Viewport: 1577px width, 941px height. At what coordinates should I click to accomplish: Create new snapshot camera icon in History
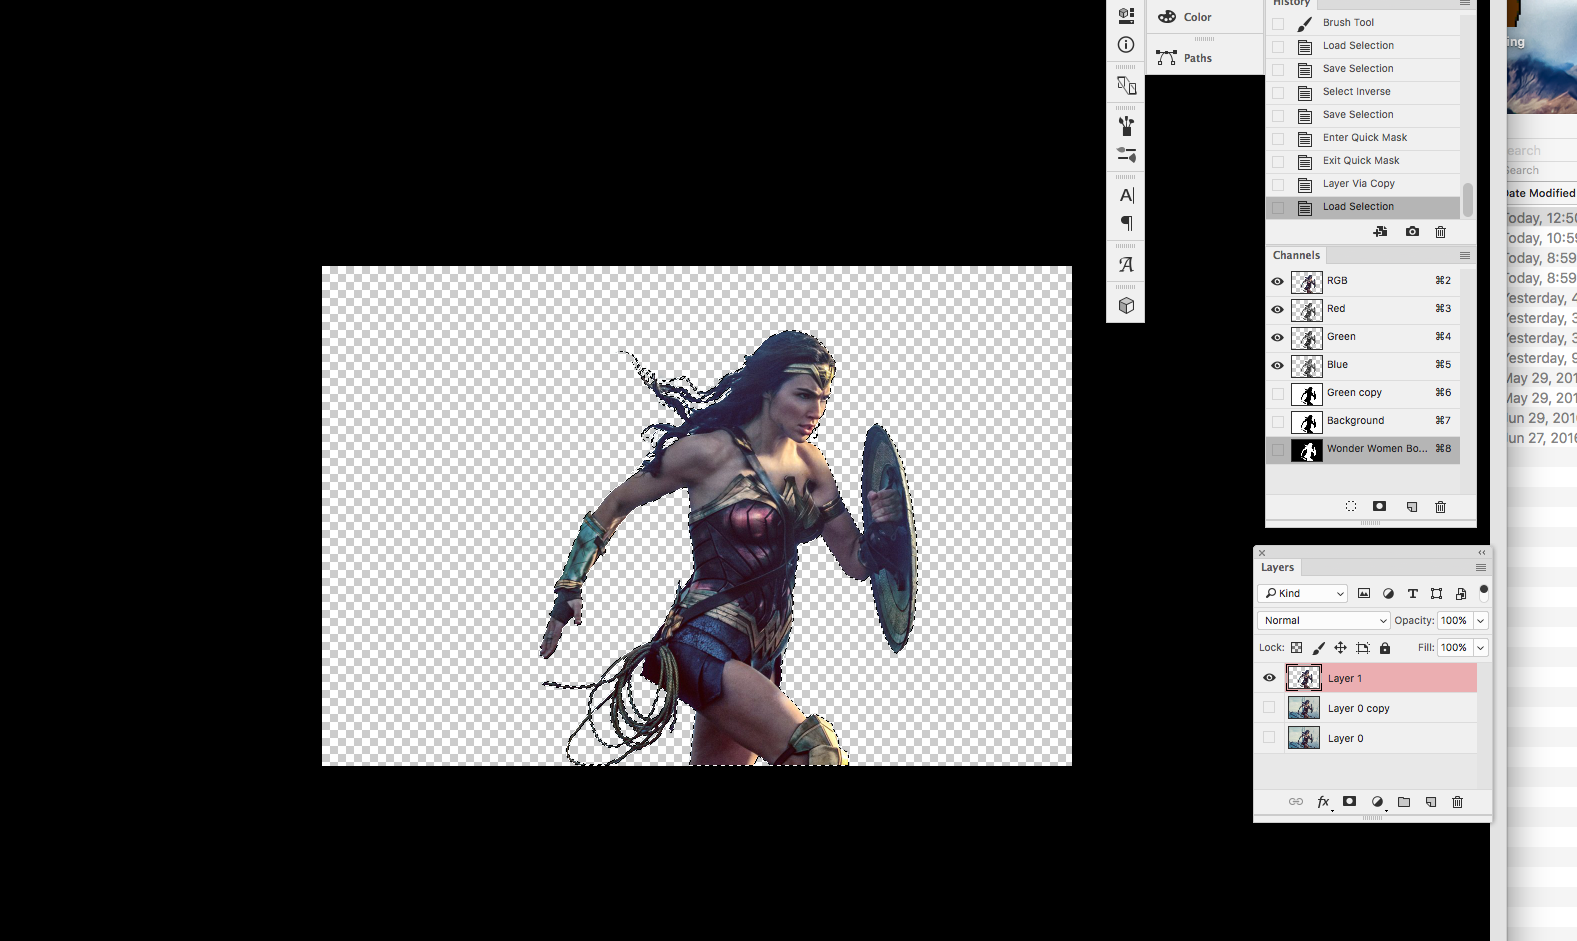1412,232
